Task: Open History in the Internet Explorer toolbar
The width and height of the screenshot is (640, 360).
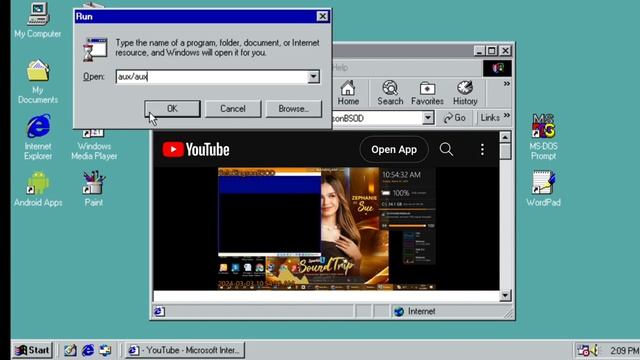Action: click(x=465, y=93)
